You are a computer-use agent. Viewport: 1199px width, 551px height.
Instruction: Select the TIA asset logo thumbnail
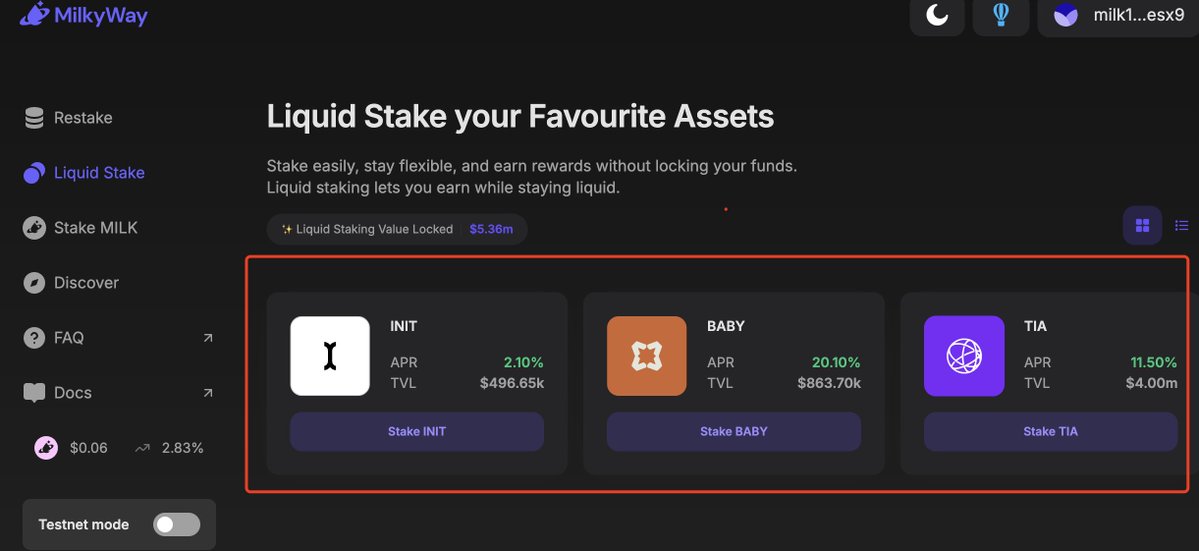click(x=964, y=356)
